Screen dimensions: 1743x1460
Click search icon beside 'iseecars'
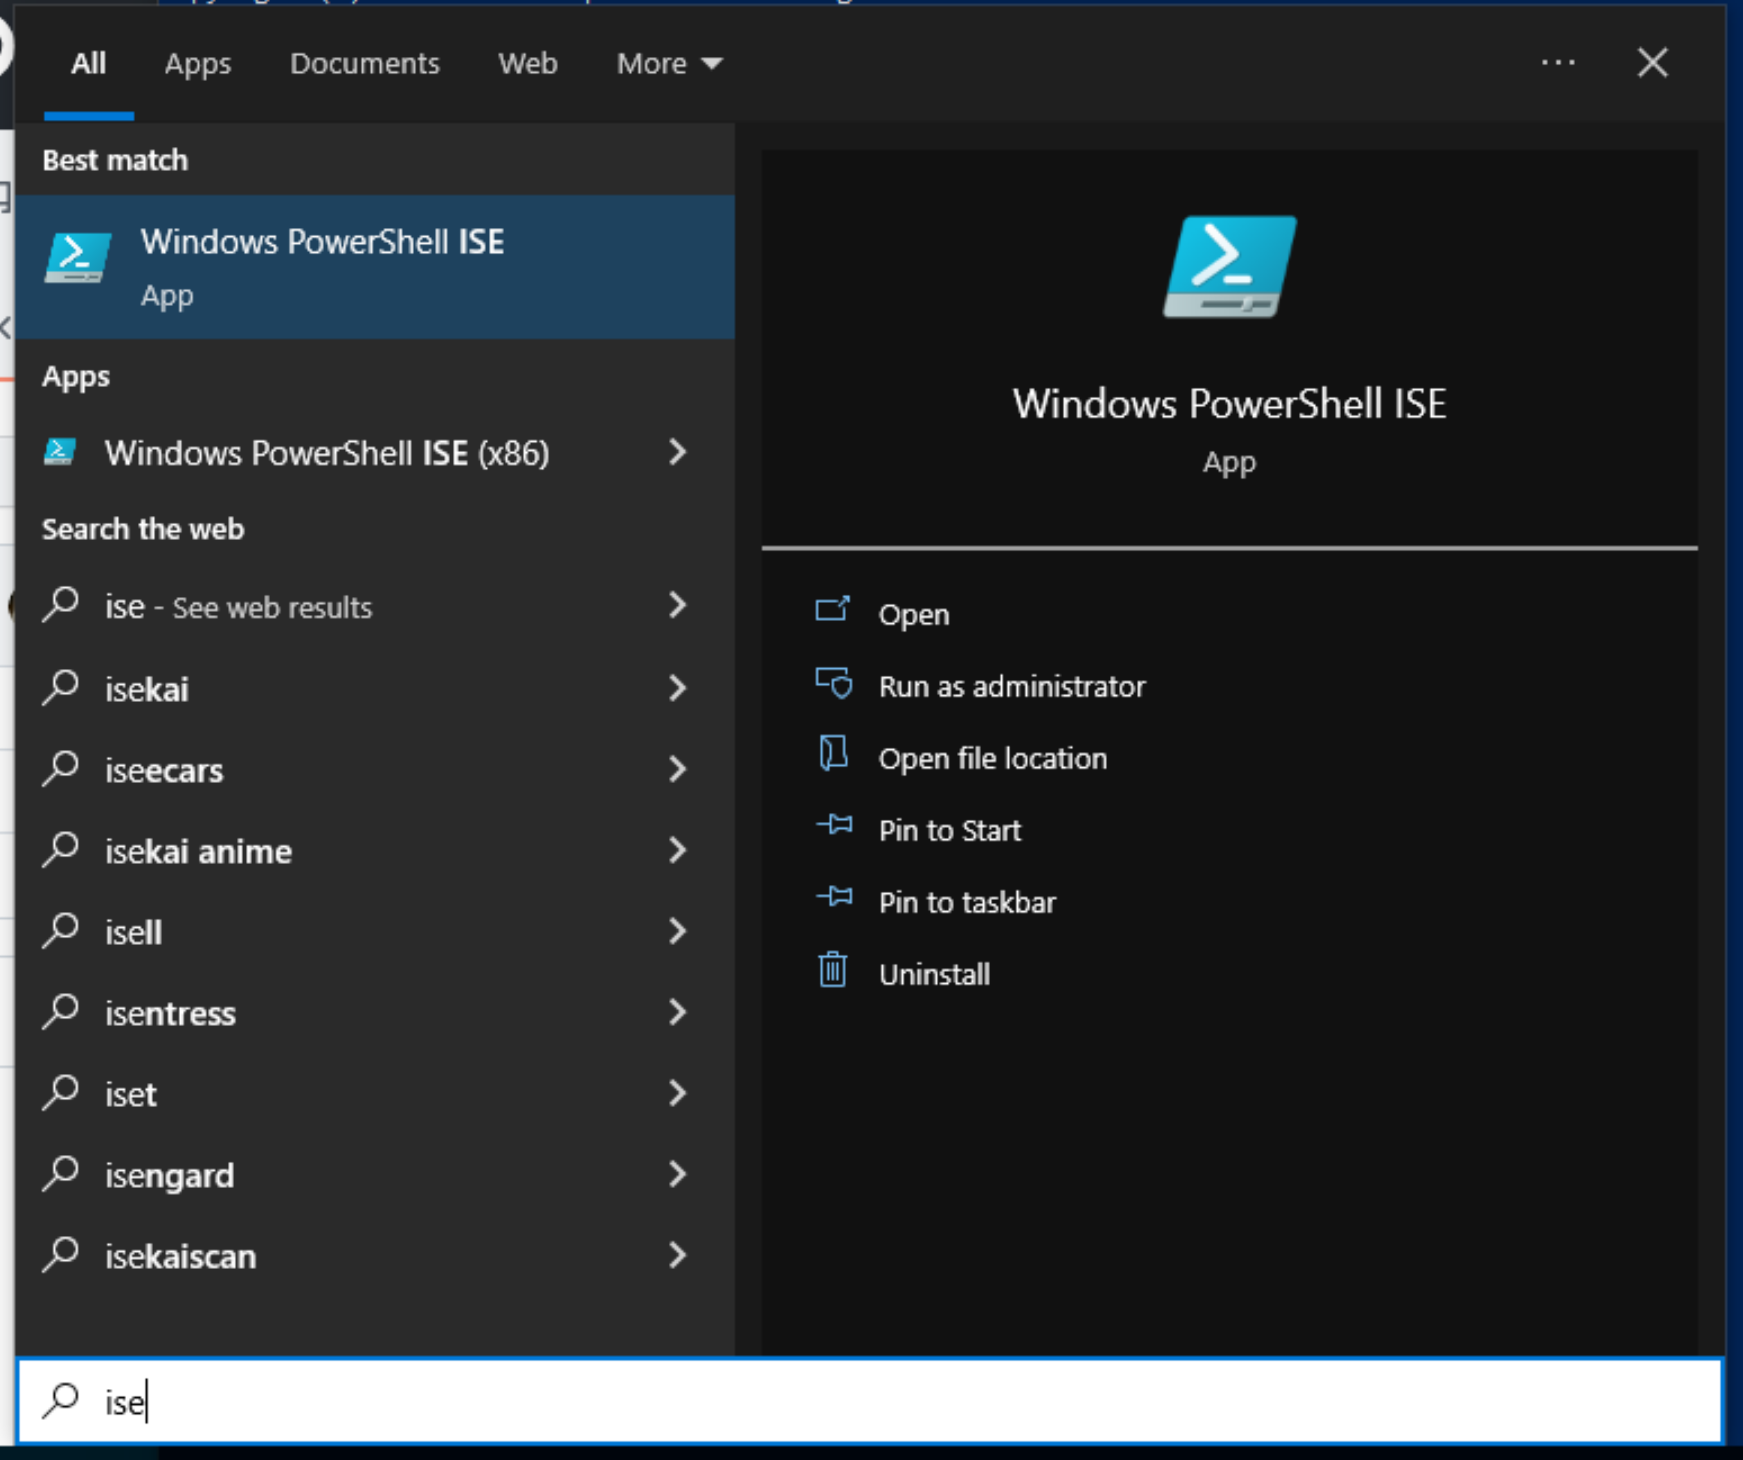[x=61, y=769]
